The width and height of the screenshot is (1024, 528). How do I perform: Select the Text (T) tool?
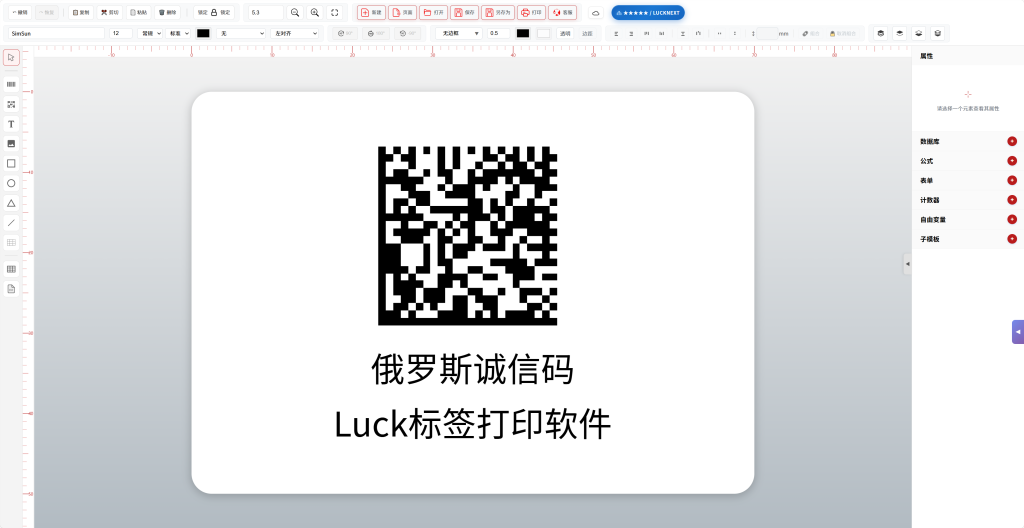[11, 124]
